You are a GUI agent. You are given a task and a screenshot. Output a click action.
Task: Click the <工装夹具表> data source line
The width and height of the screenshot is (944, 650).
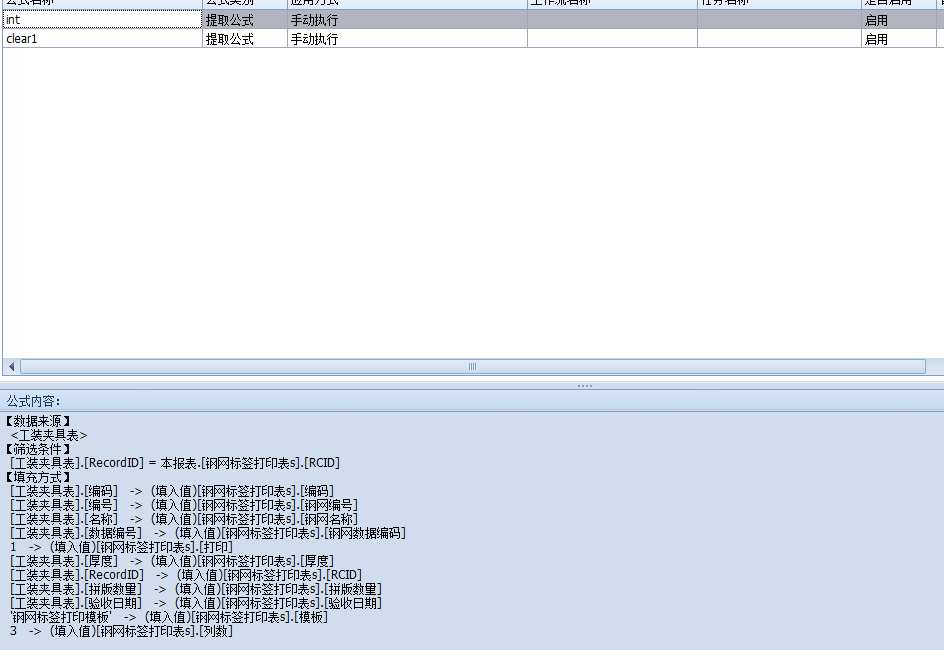pyautogui.click(x=49, y=435)
